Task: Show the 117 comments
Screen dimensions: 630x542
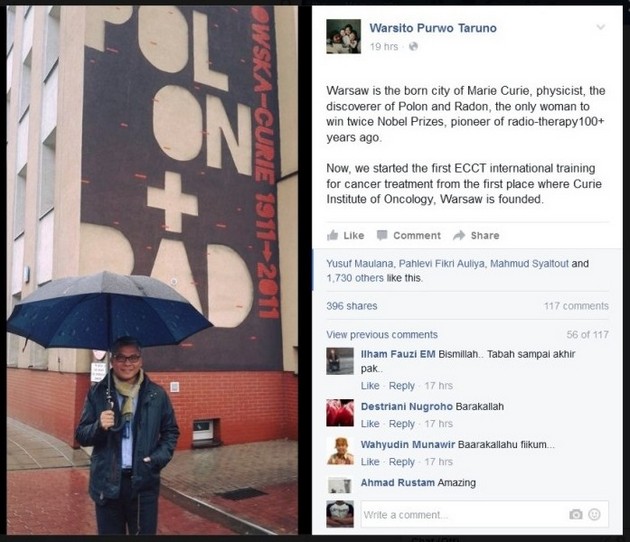Action: tap(576, 306)
